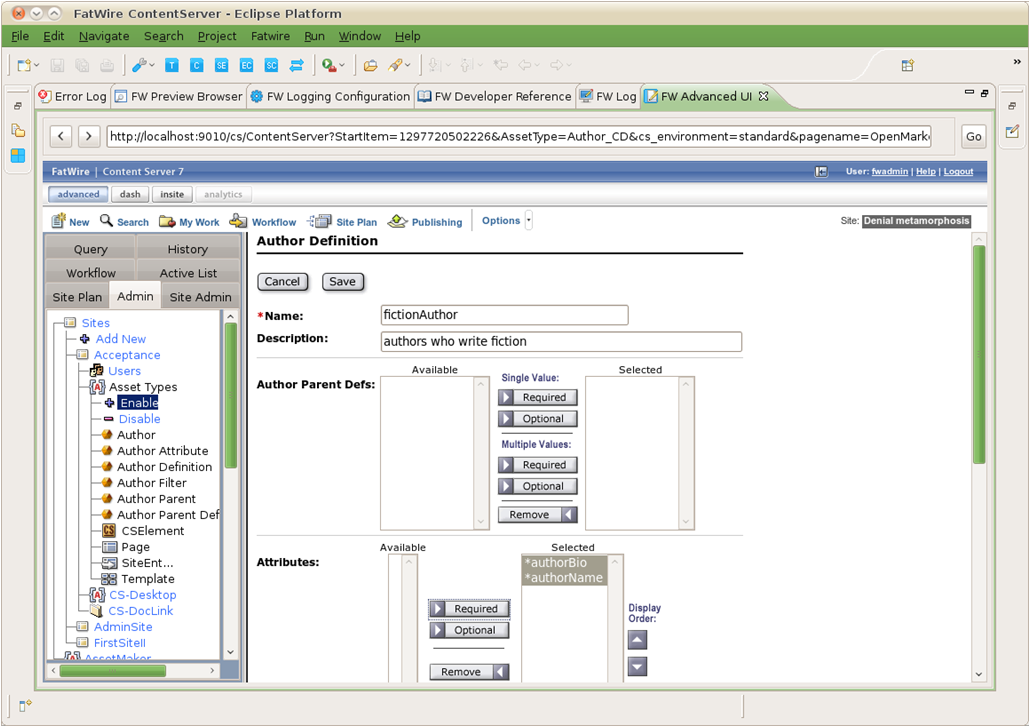1030x727 pixels.
Task: Click the Run external tools icon
Action: (329, 65)
